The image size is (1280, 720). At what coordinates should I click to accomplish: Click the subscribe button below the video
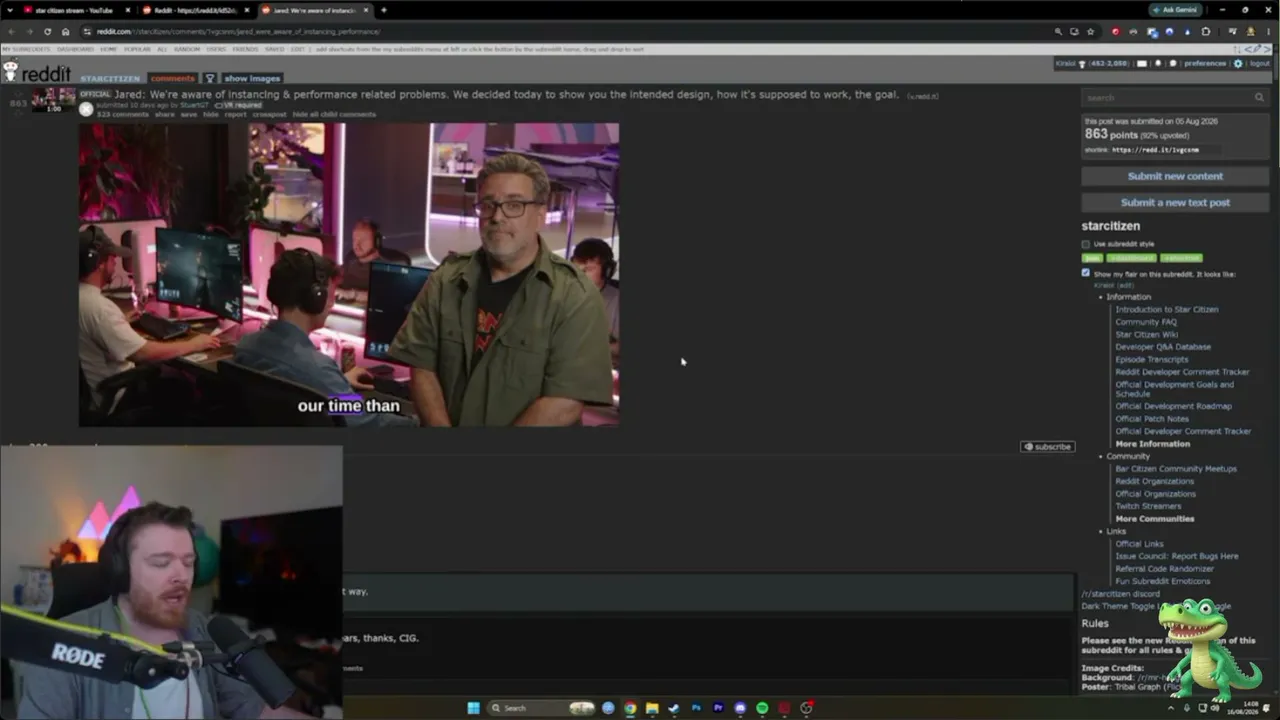pyautogui.click(x=1047, y=447)
